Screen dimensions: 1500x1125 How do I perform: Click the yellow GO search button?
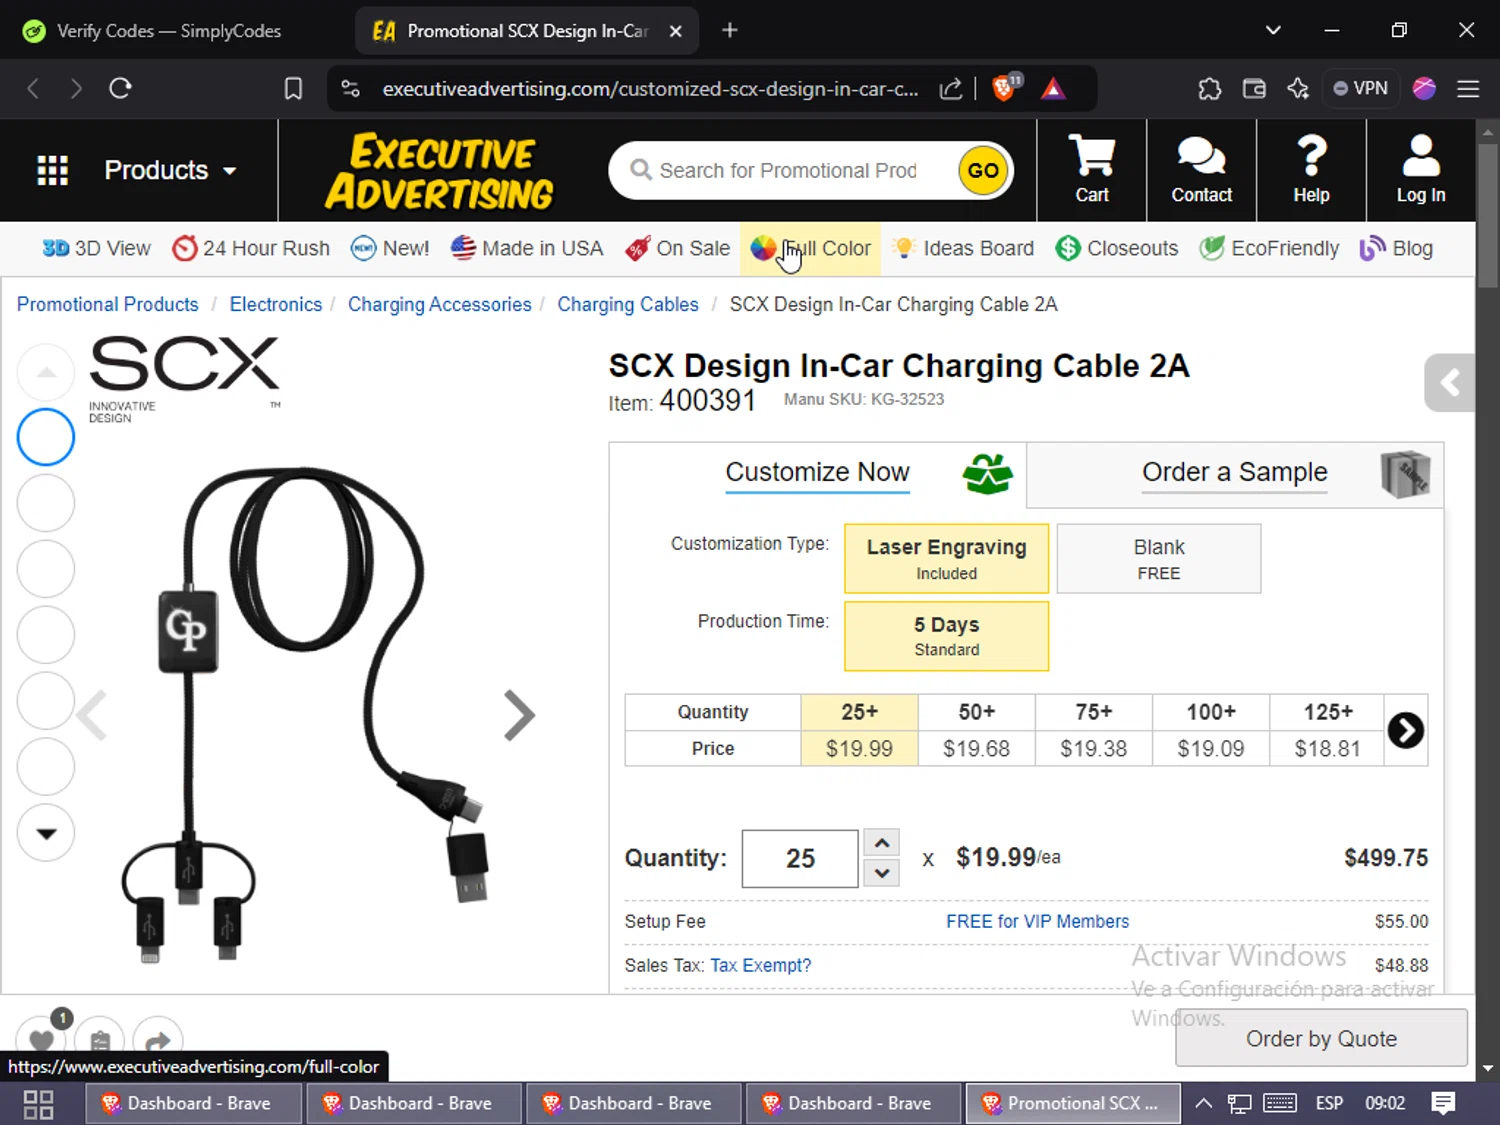coord(982,170)
